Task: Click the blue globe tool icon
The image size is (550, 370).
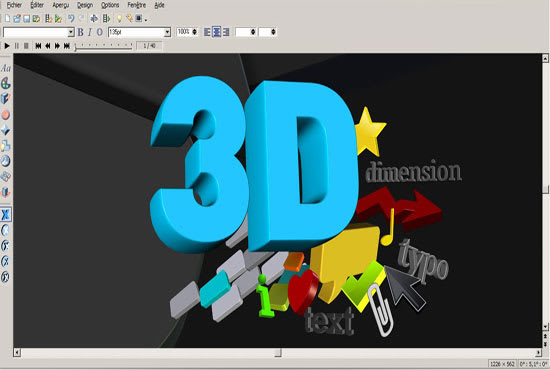Action: [x=6, y=161]
